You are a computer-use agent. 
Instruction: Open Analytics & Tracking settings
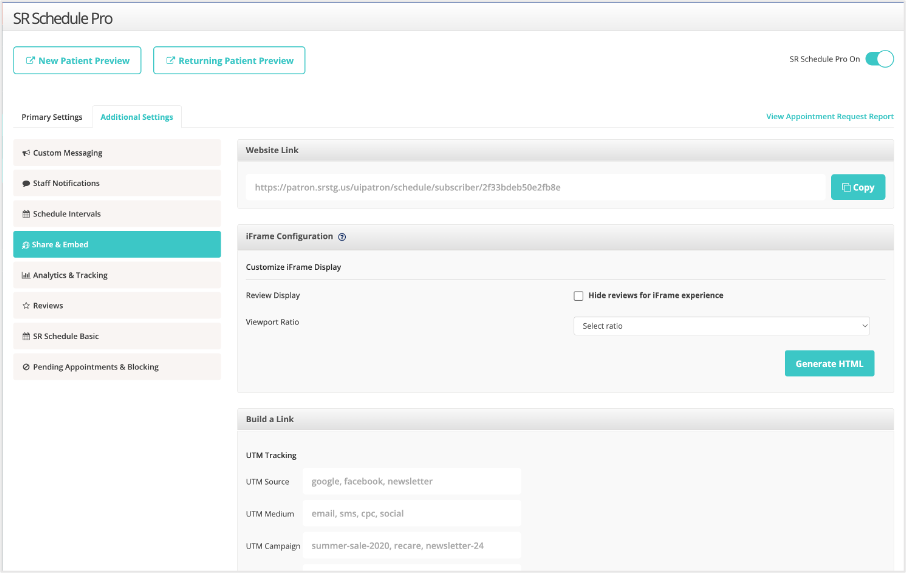tap(117, 275)
